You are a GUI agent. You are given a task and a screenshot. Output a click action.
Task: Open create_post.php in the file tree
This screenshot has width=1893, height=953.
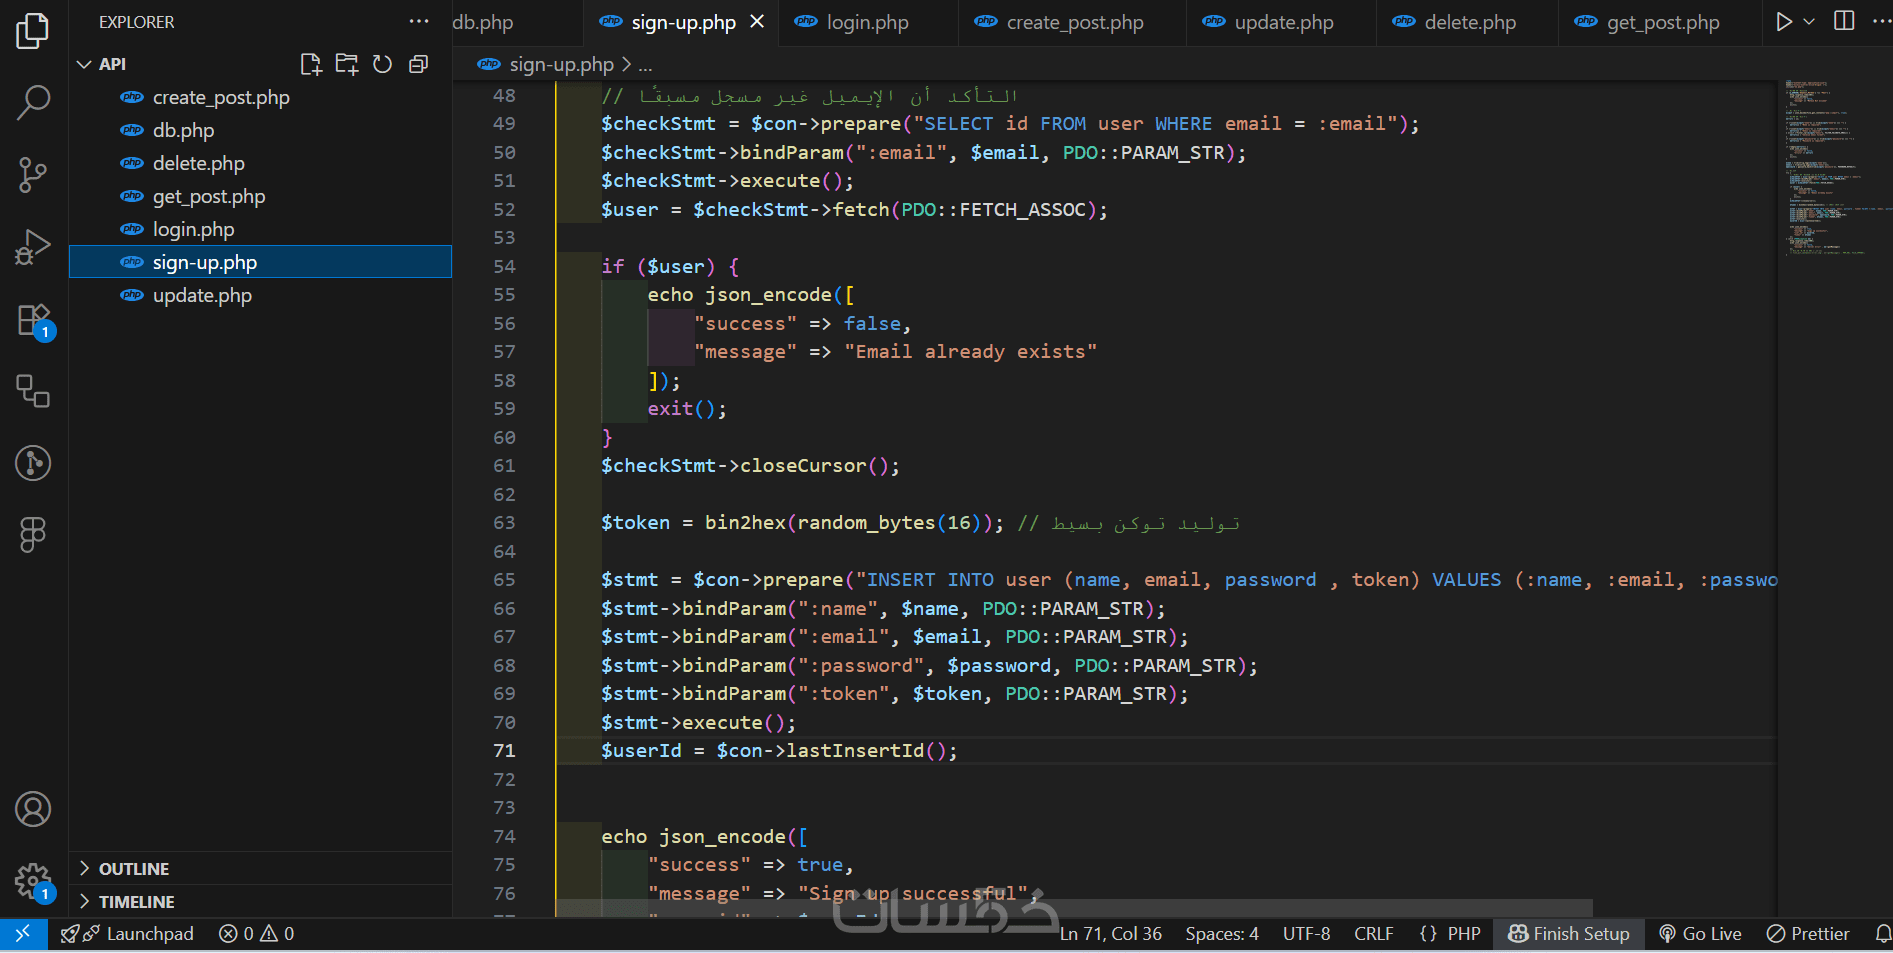(260, 97)
